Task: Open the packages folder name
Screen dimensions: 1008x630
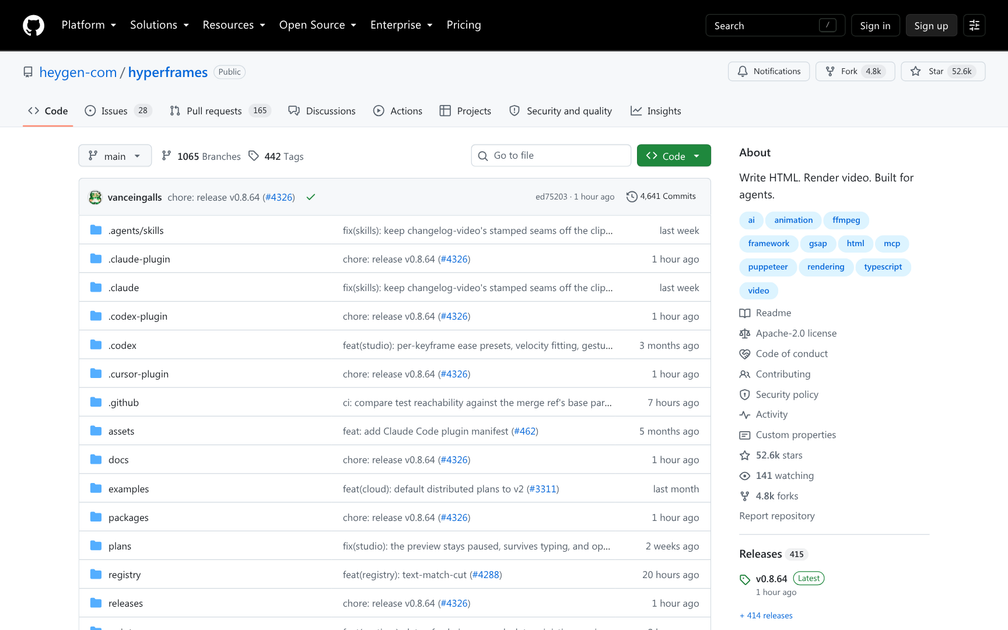Action: [129, 518]
